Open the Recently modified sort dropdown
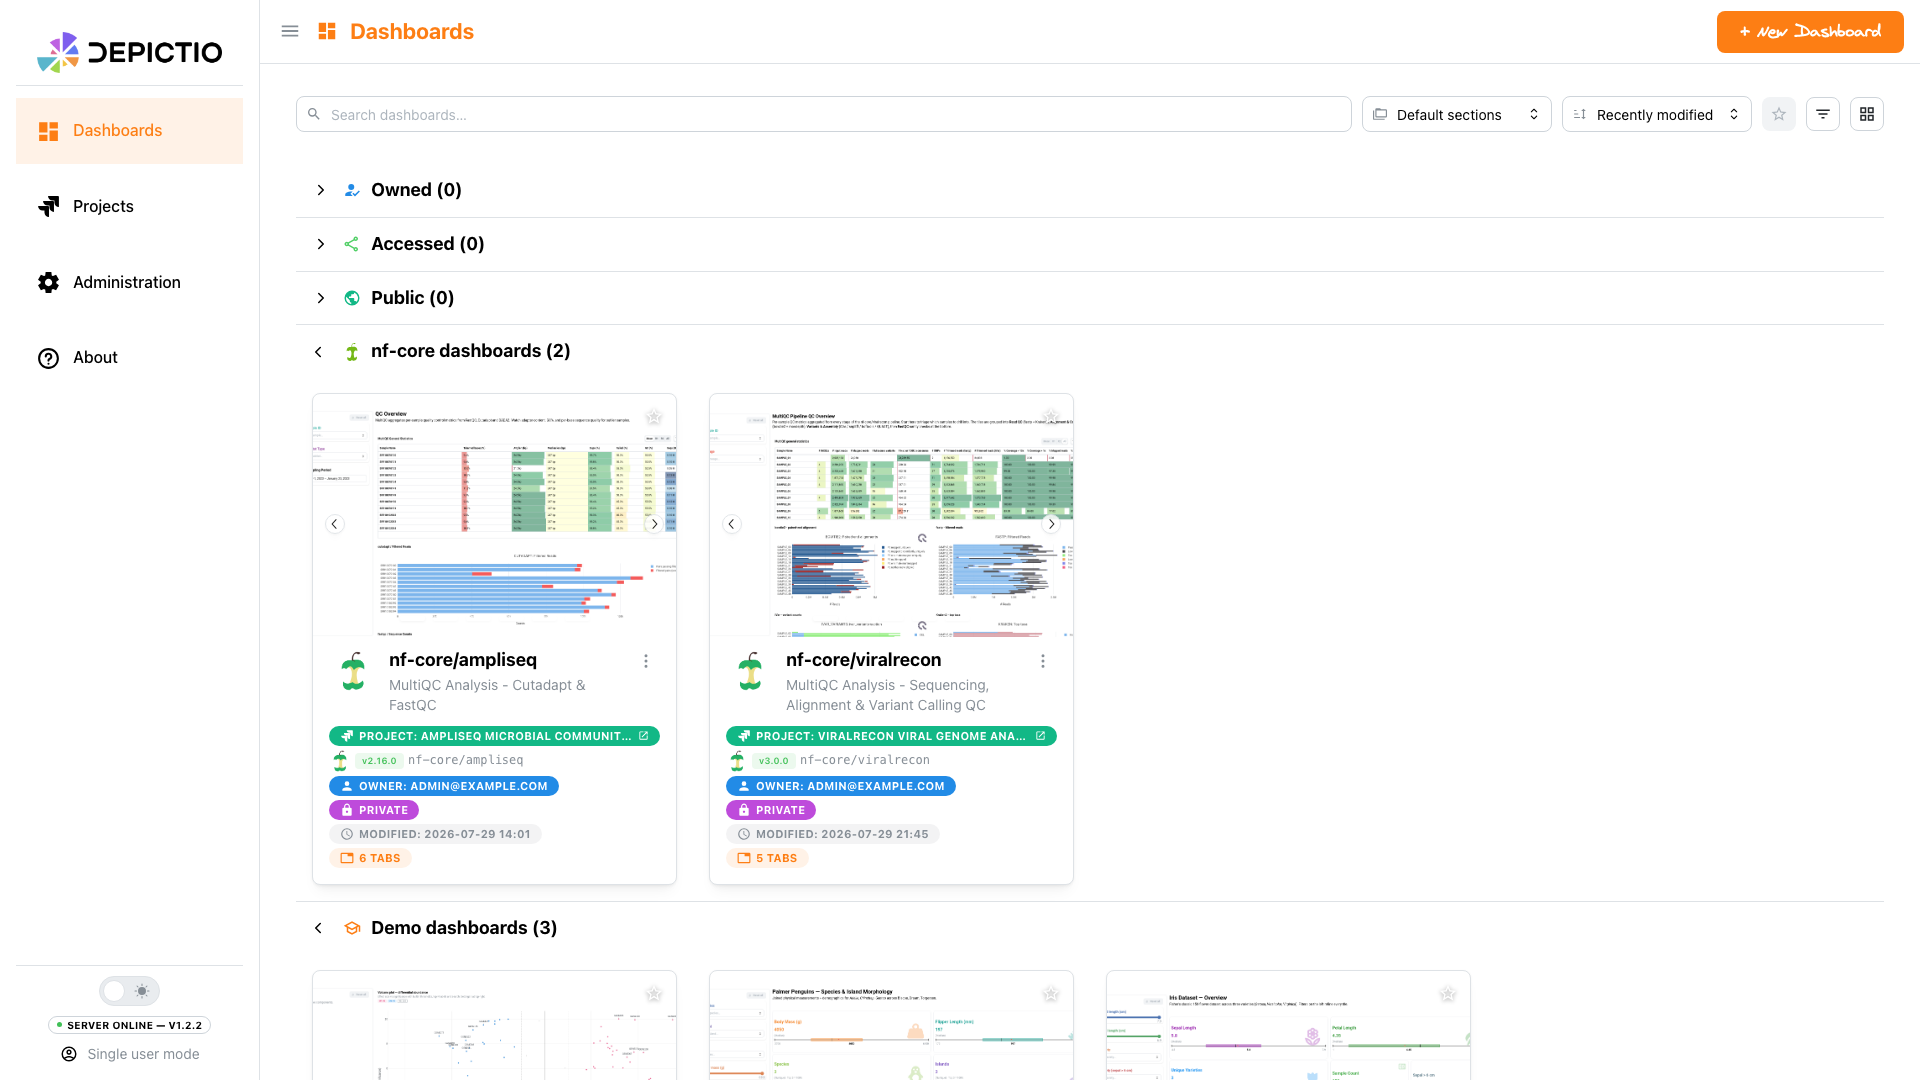Screen dimensions: 1920x1080 [1656, 114]
